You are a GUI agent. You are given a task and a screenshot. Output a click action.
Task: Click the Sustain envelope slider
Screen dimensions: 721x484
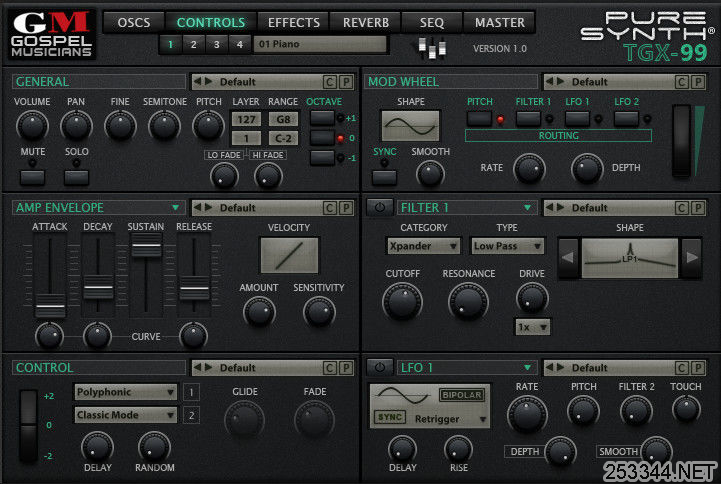tap(146, 245)
